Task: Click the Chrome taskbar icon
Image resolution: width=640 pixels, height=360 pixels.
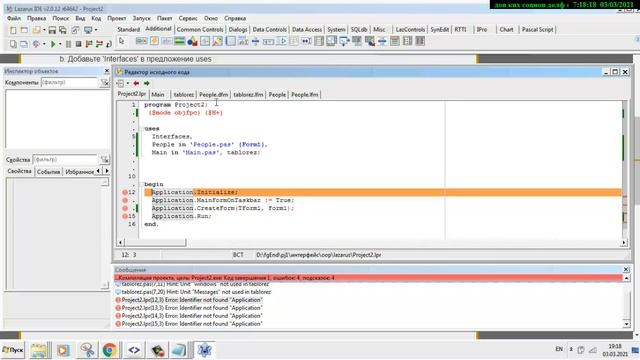Action: 109,350
